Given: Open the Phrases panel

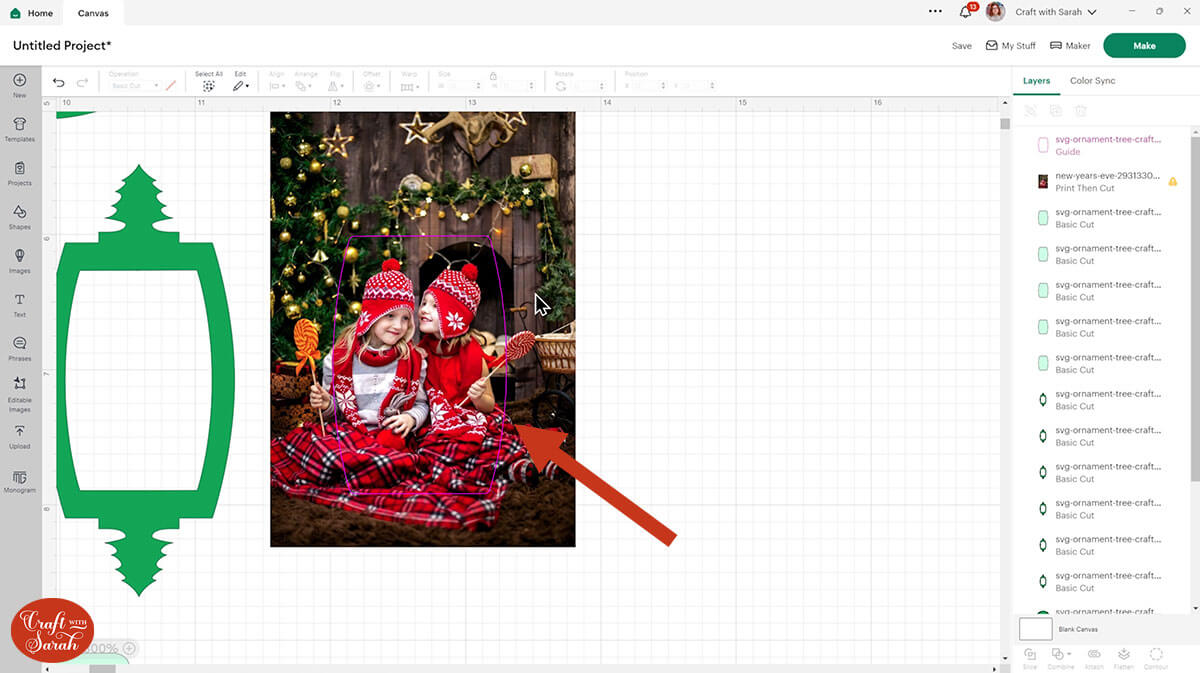Looking at the screenshot, I should (x=20, y=348).
